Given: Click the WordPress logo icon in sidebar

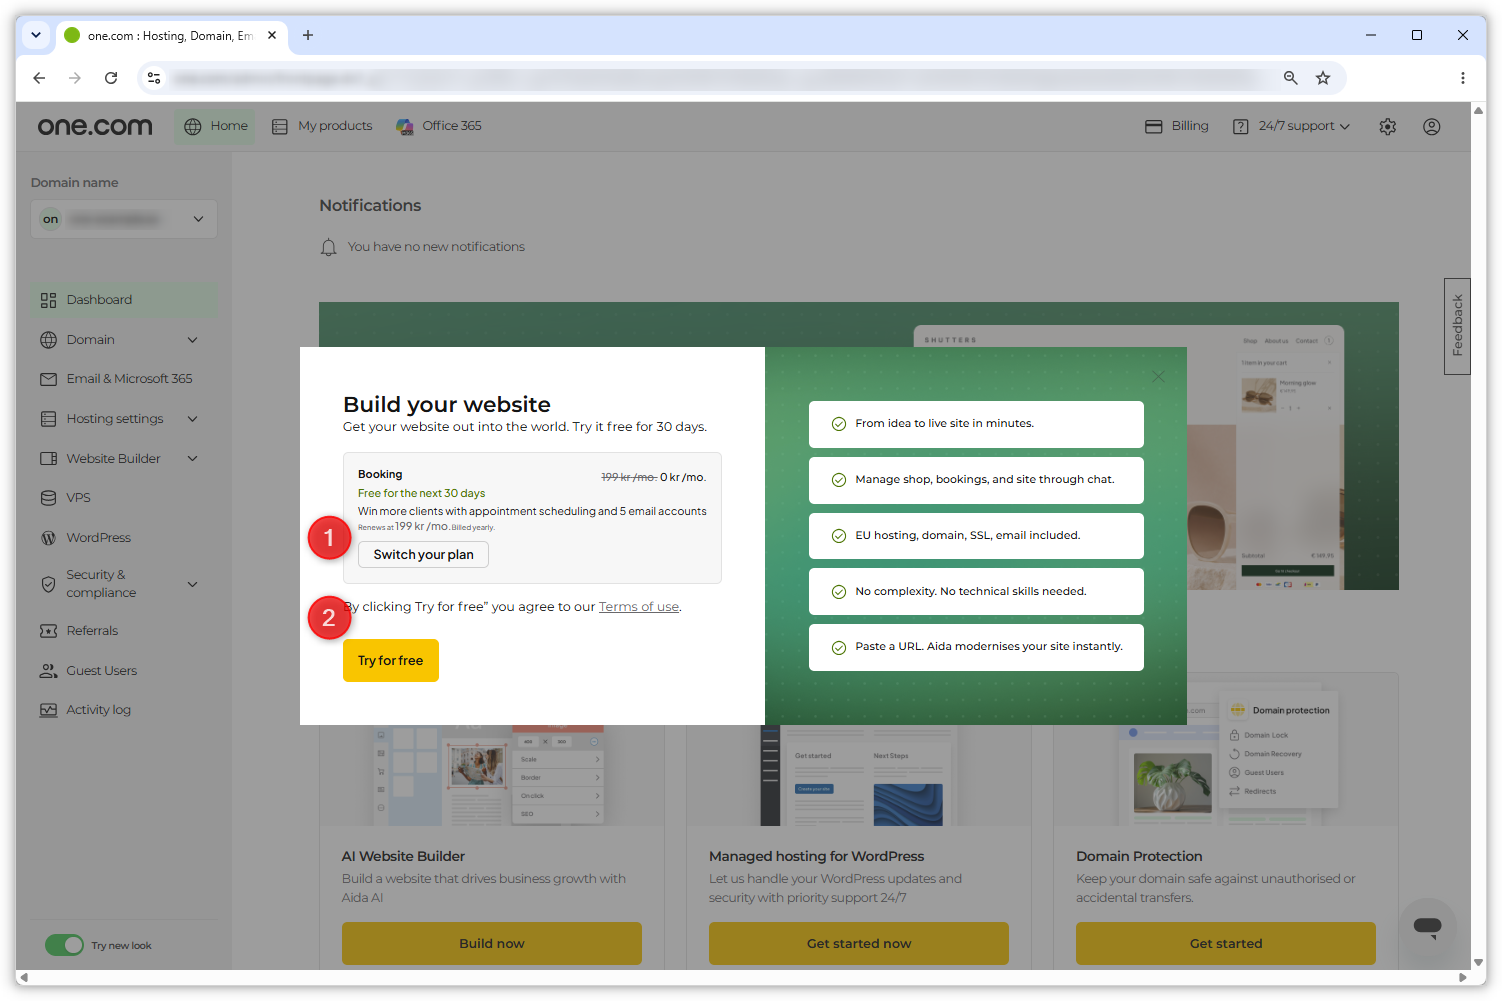Looking at the screenshot, I should coord(48,538).
